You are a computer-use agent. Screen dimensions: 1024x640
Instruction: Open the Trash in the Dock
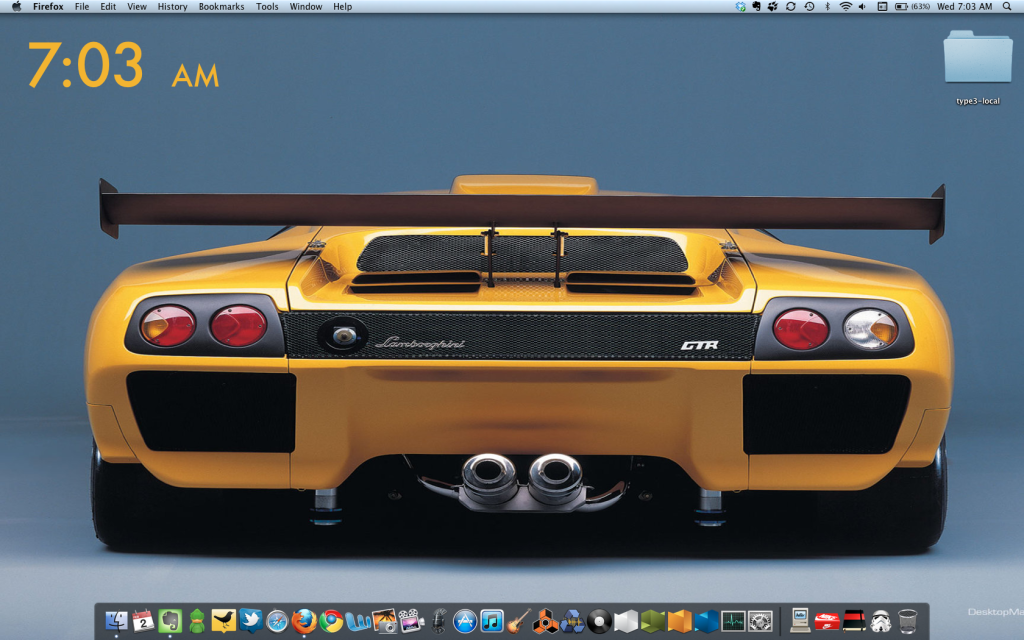(907, 621)
